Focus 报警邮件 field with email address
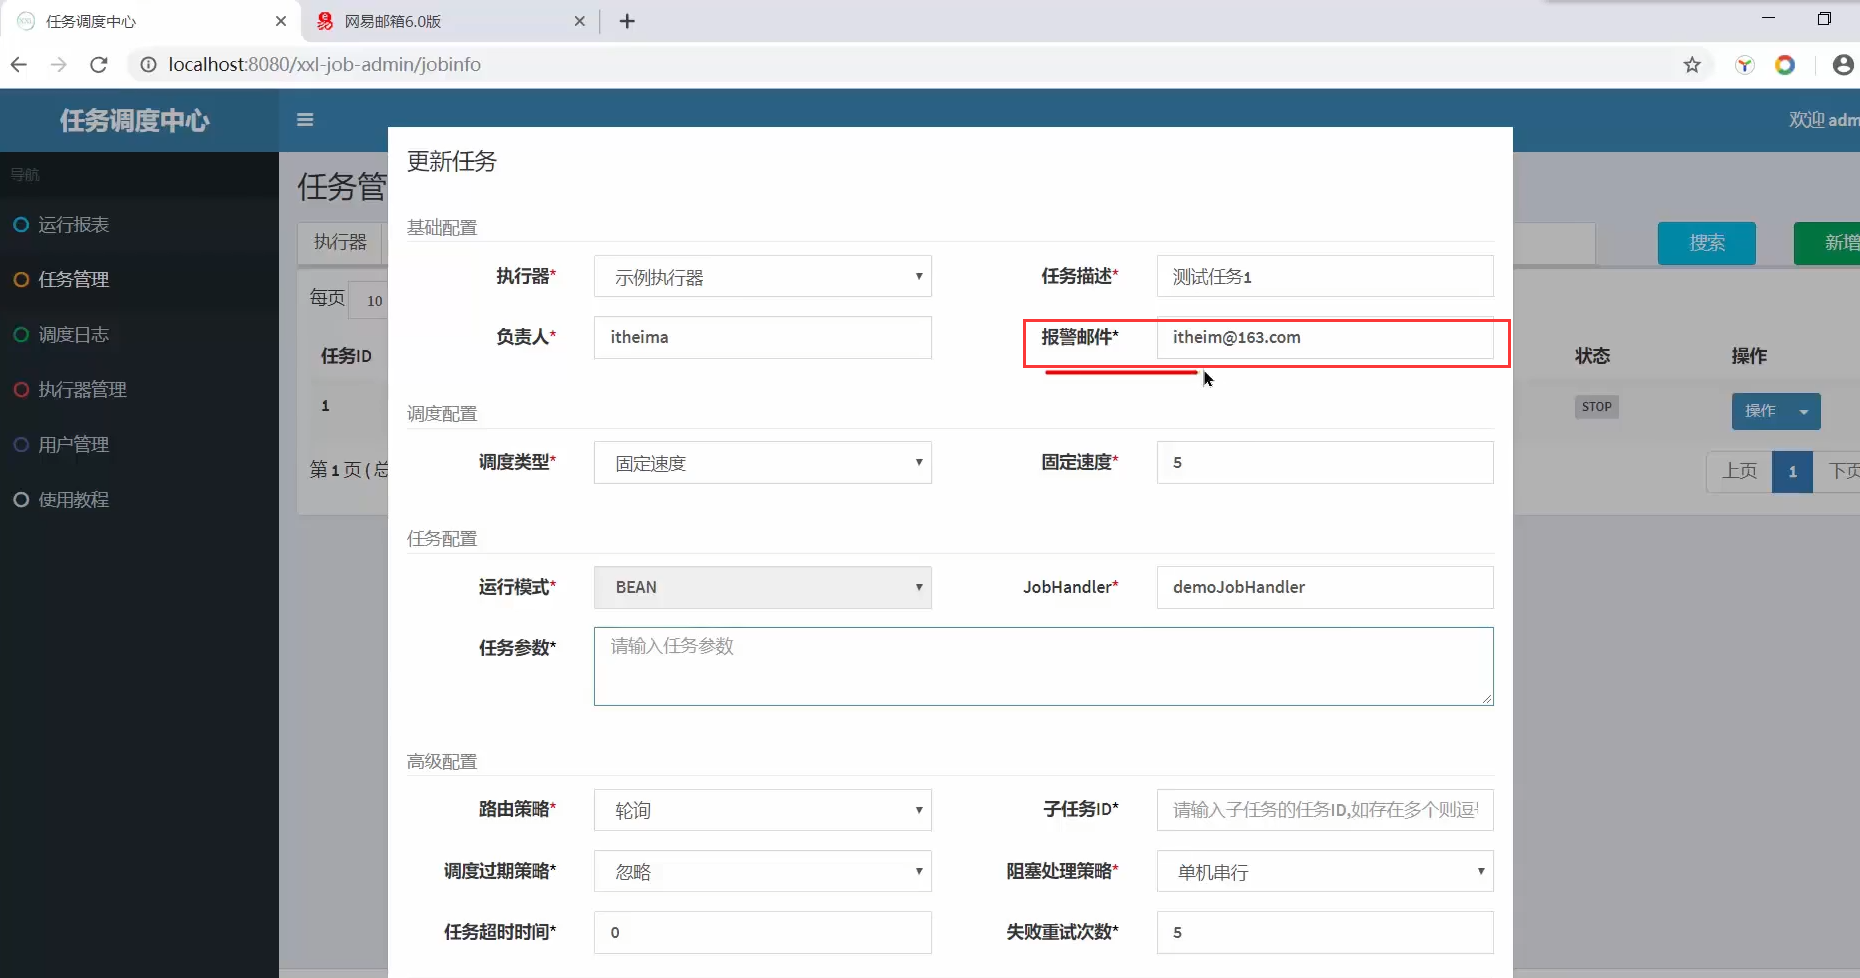The width and height of the screenshot is (1860, 978). tap(1325, 337)
